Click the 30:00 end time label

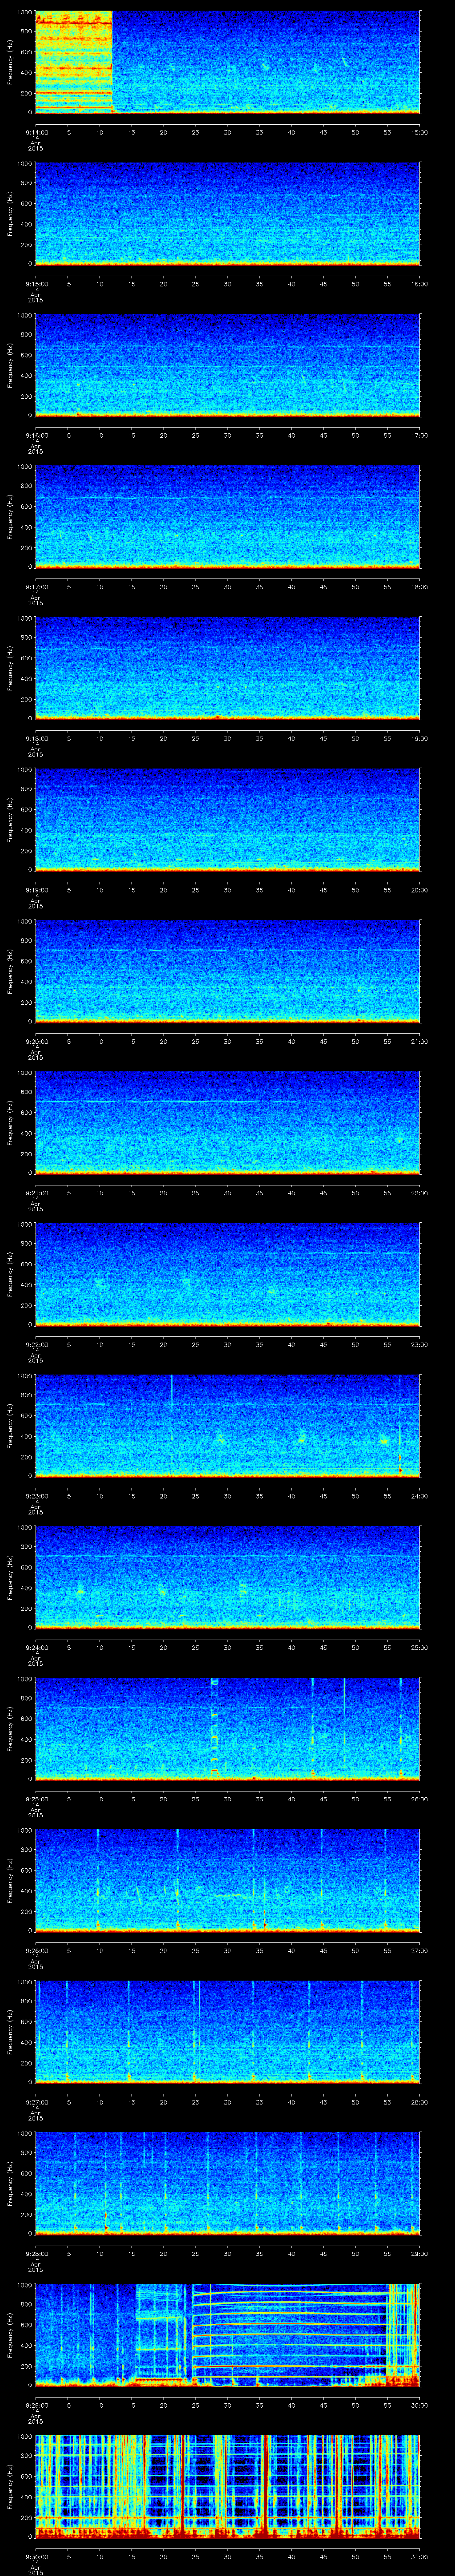[x=419, y=2405]
